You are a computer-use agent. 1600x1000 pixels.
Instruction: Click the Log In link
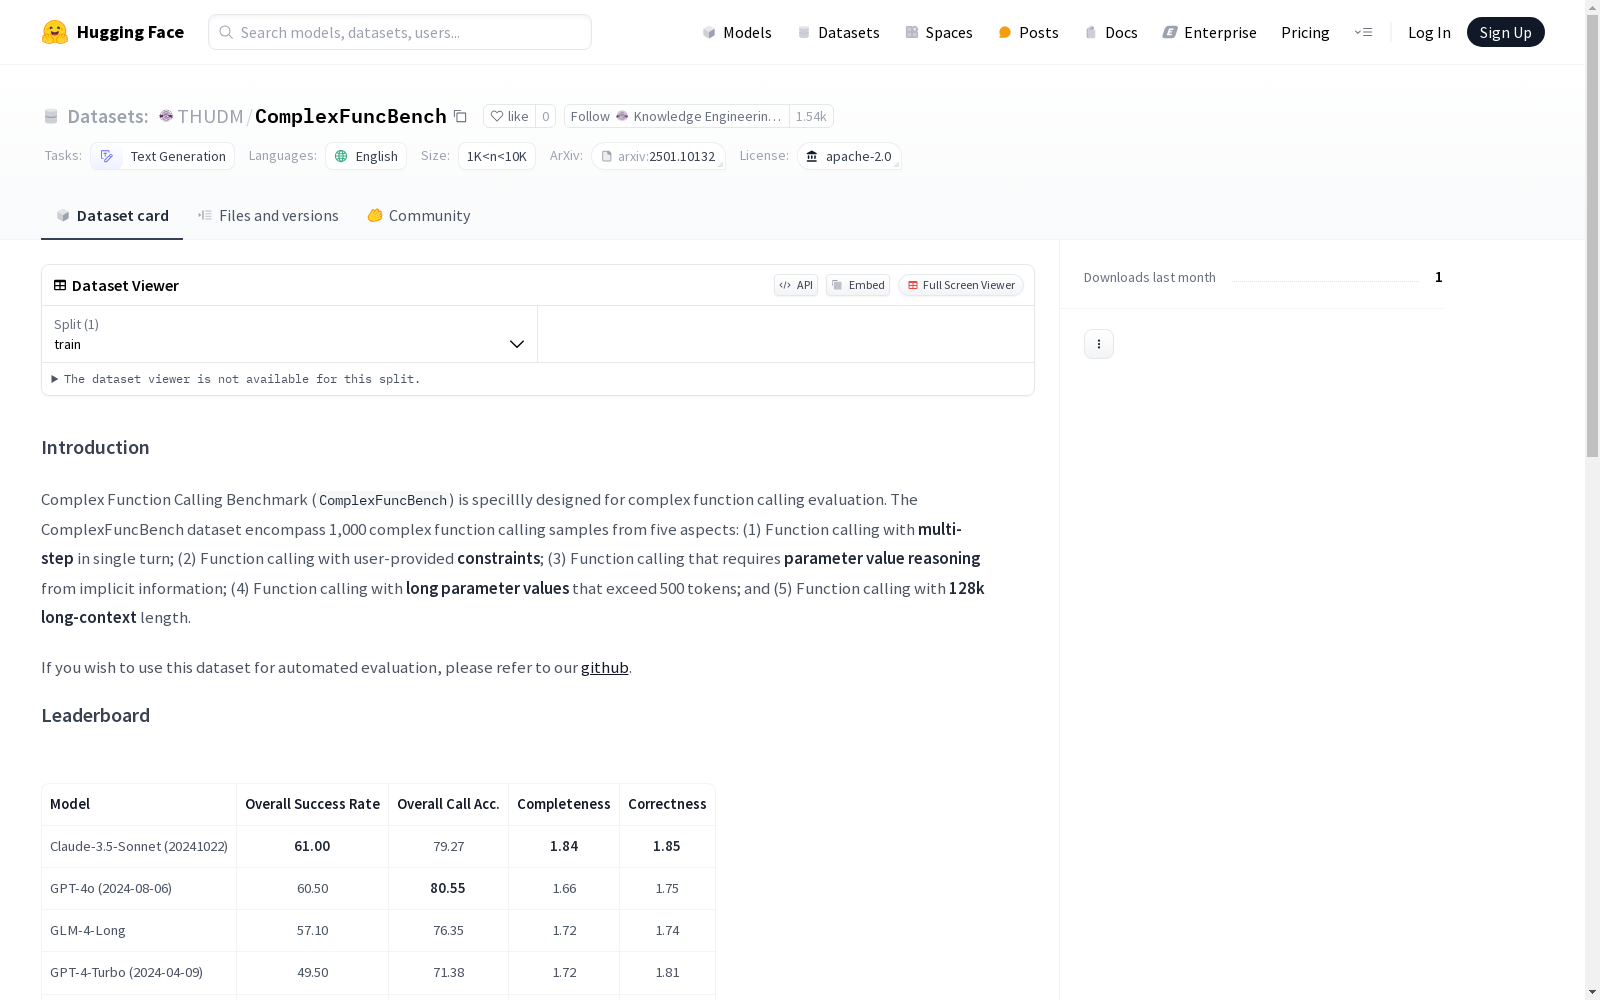coord(1429,32)
